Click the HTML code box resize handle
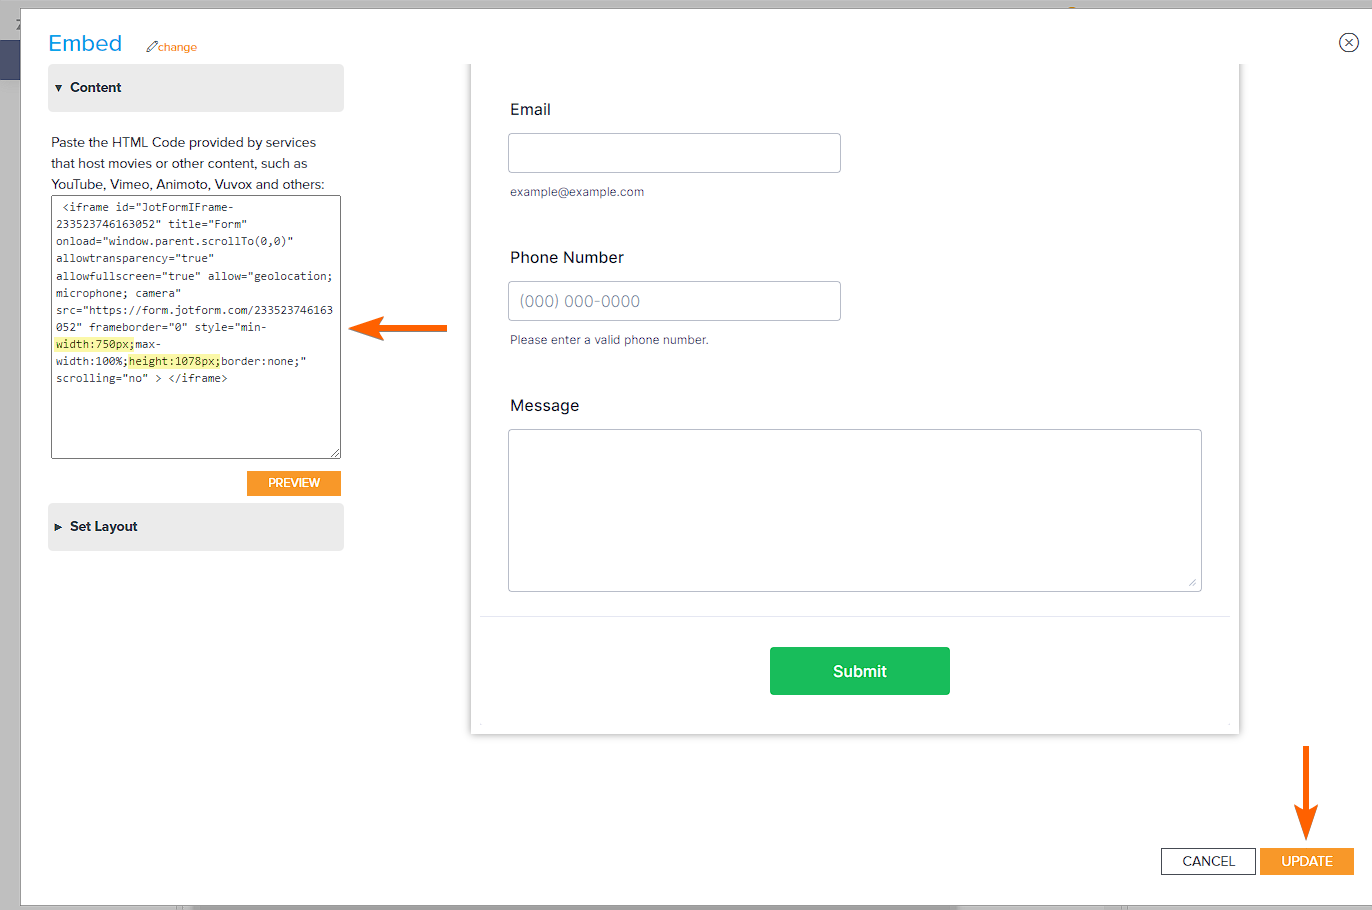Screen dimensions: 1372x910 click(x=335, y=453)
